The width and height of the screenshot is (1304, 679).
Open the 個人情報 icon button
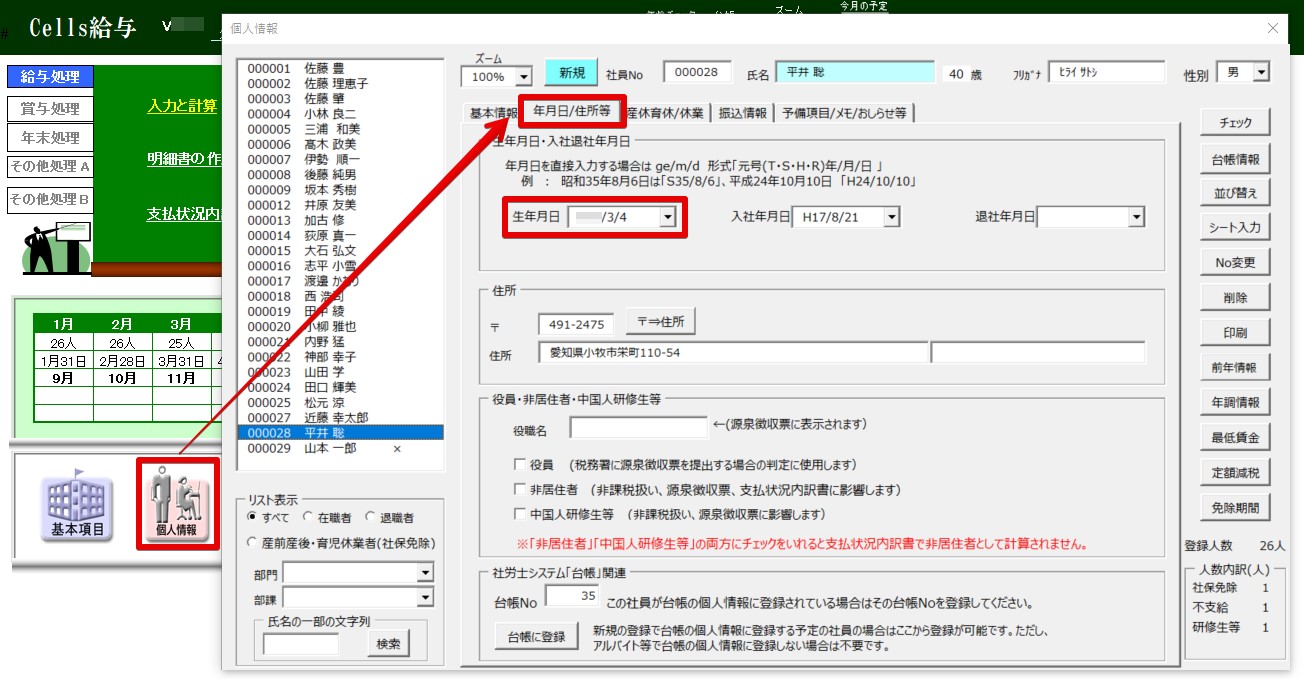pyautogui.click(x=177, y=503)
